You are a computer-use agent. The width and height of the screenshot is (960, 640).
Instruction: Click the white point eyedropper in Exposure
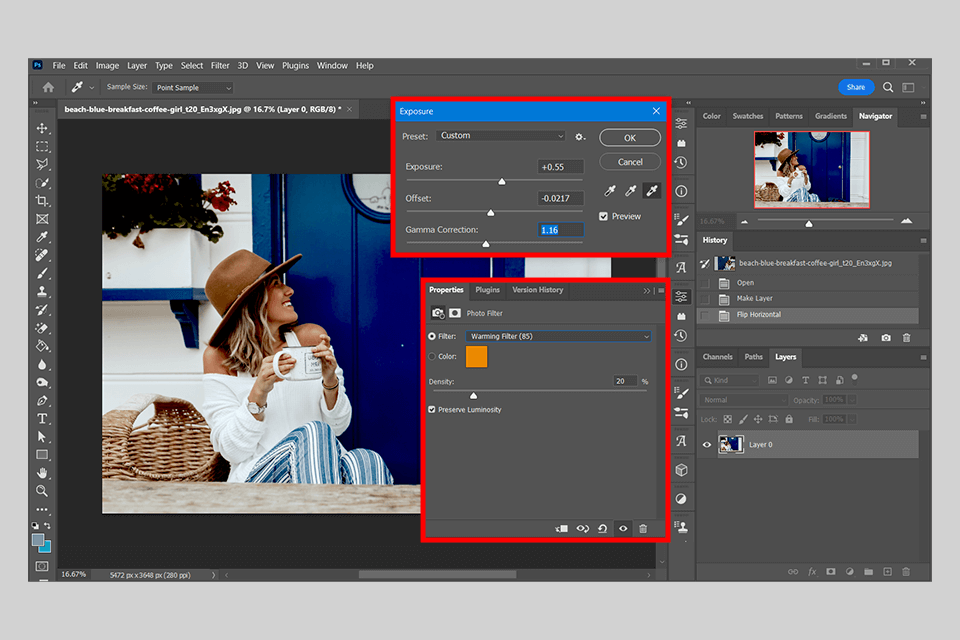[651, 191]
